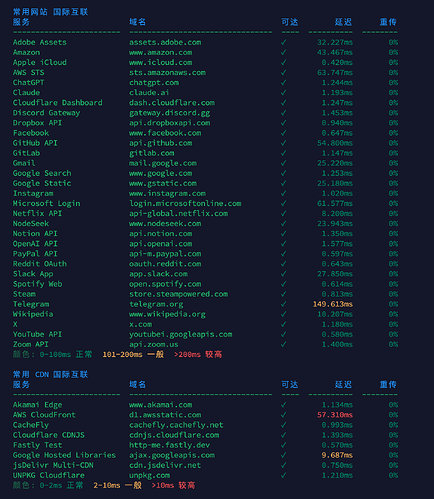Click api.openai.com domain
This screenshot has width=434, height=499.
coord(161,244)
